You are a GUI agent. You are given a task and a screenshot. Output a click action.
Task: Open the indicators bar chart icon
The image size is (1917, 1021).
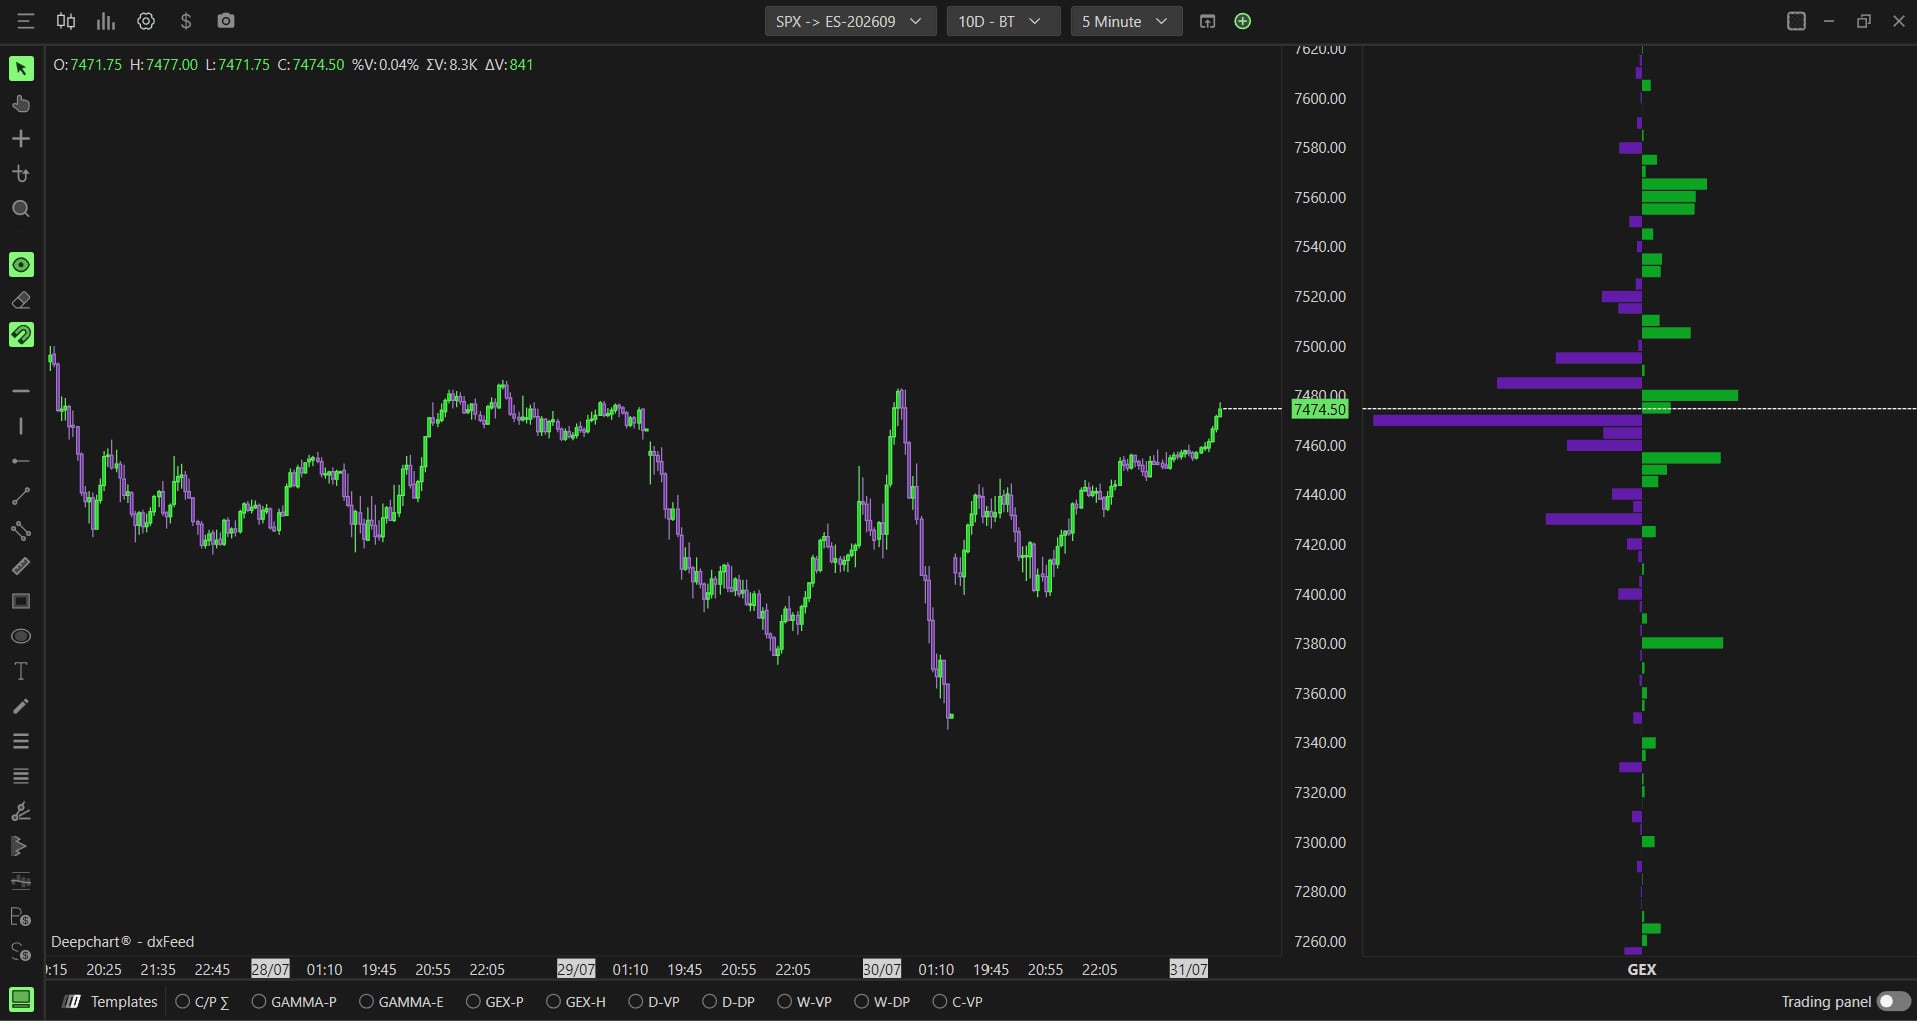tap(105, 21)
